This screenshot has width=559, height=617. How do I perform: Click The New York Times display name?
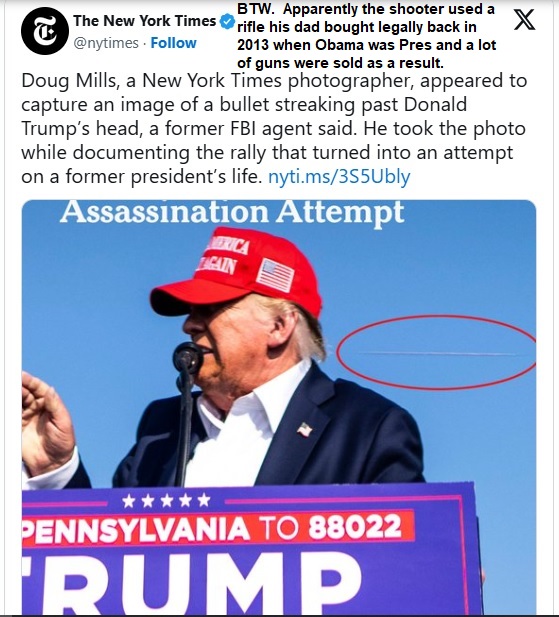(144, 21)
